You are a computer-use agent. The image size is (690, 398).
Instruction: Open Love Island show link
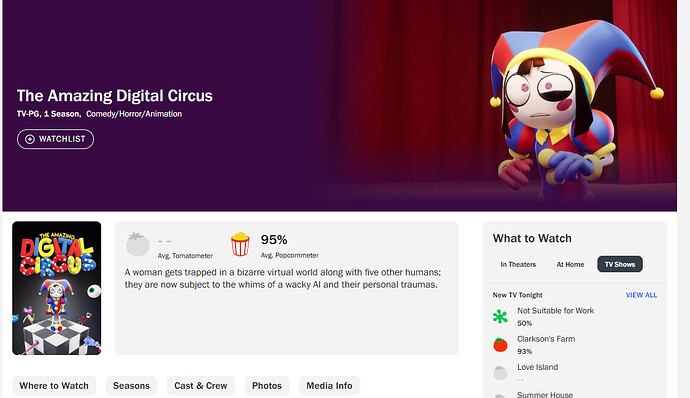click(x=538, y=367)
